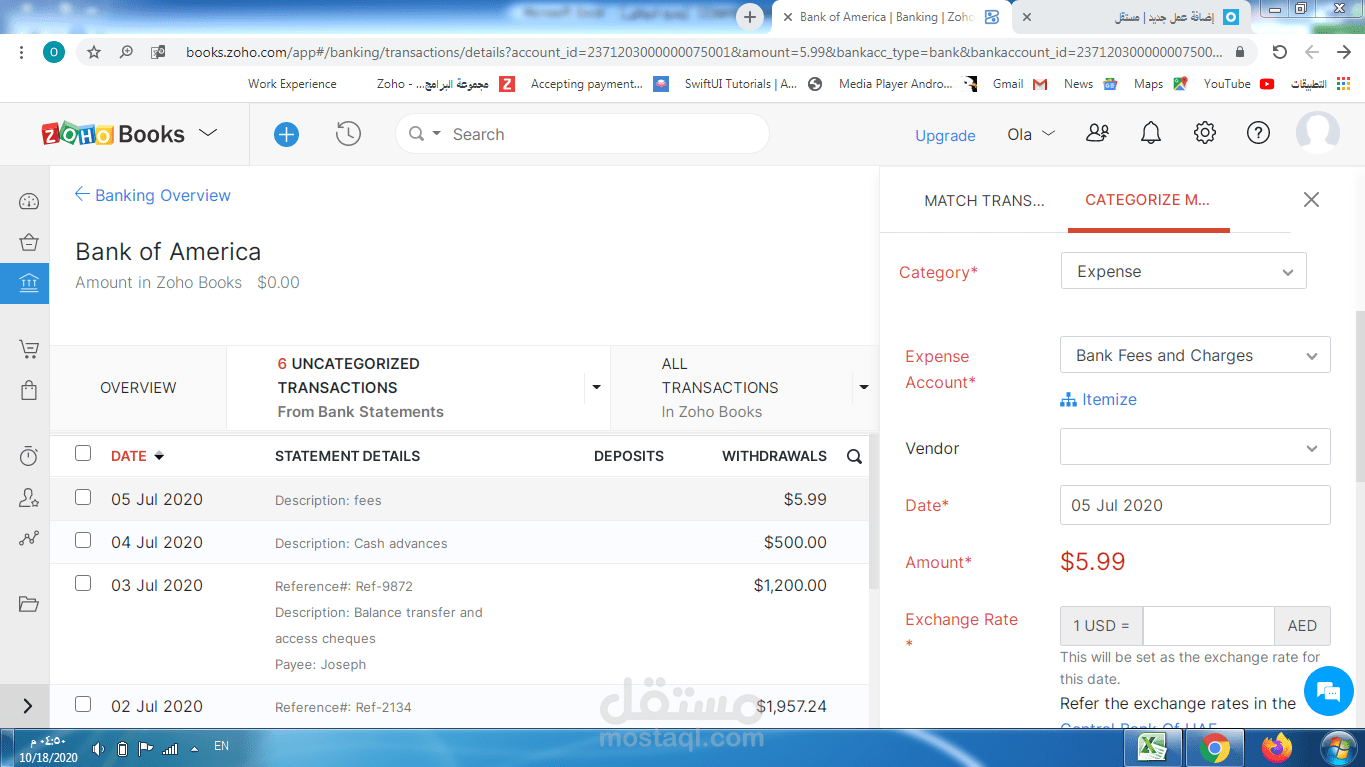Open the Category dropdown showing Expense
This screenshot has height=767, width=1365.
(1184, 271)
